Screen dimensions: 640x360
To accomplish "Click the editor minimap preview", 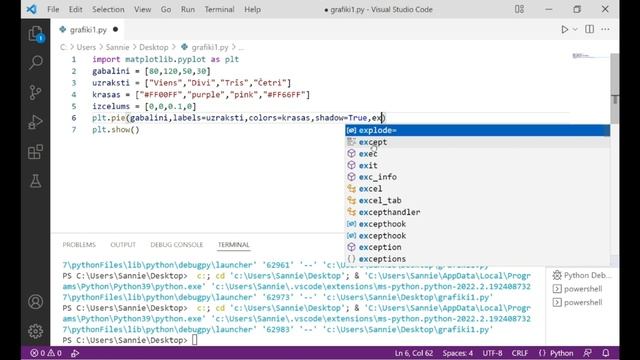I will click(x=590, y=56).
